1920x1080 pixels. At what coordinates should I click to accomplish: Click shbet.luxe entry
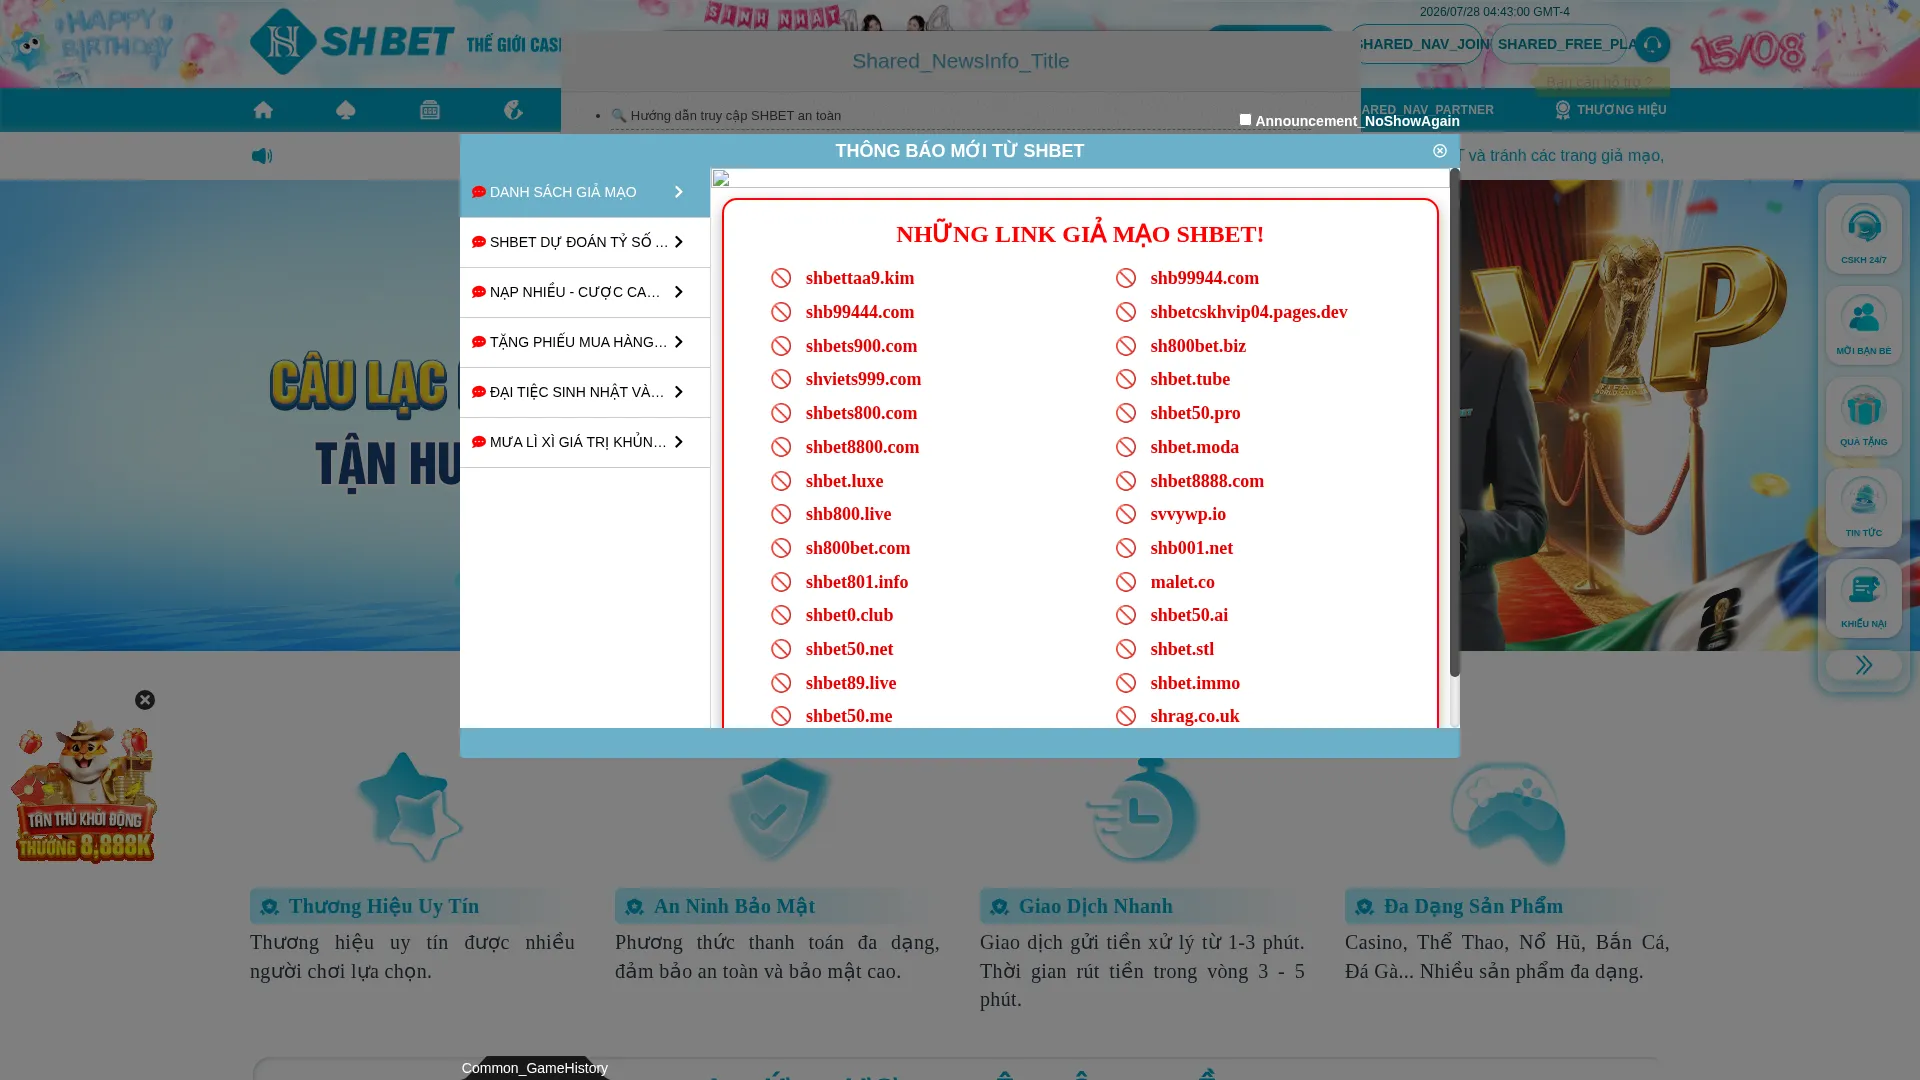(845, 481)
